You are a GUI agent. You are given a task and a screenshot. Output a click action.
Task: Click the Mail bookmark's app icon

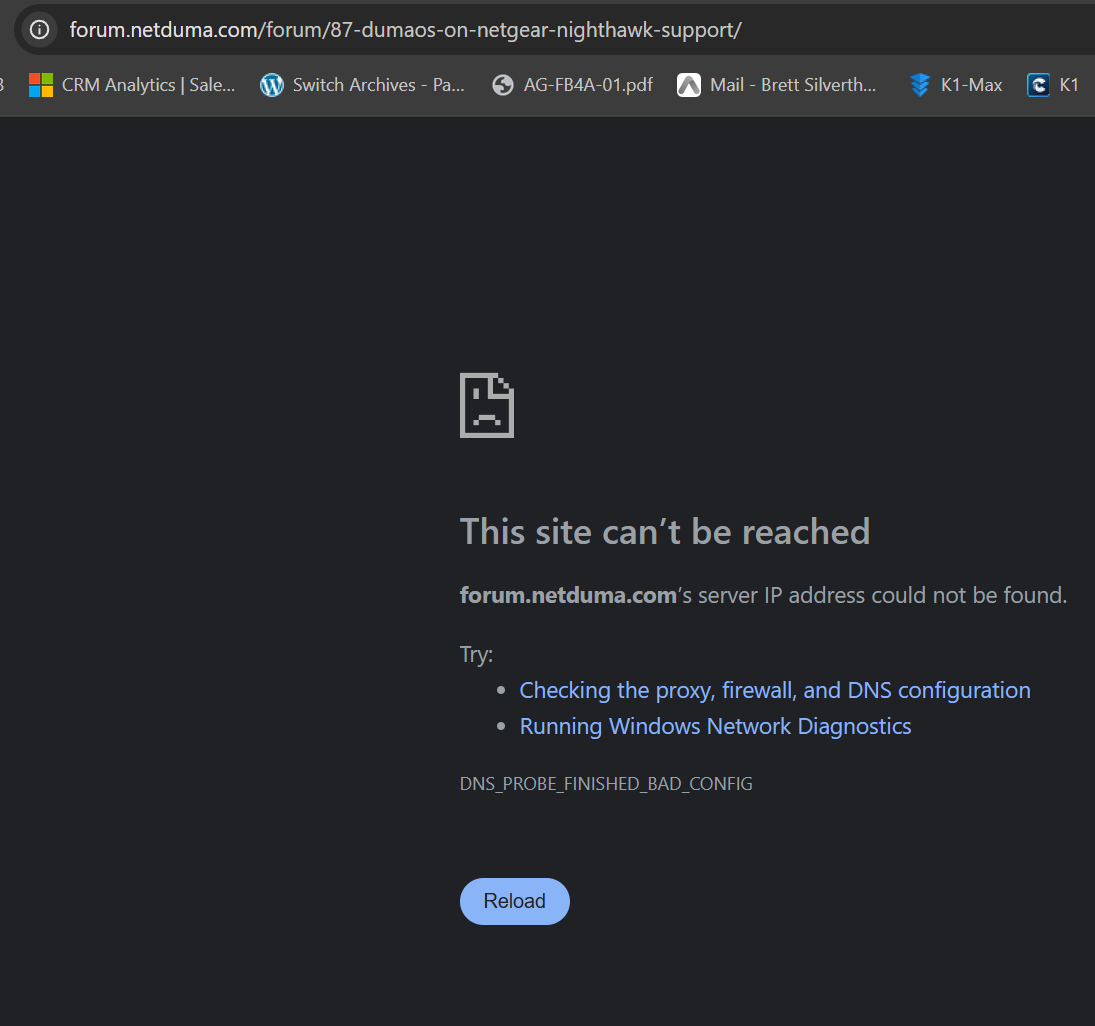689,85
